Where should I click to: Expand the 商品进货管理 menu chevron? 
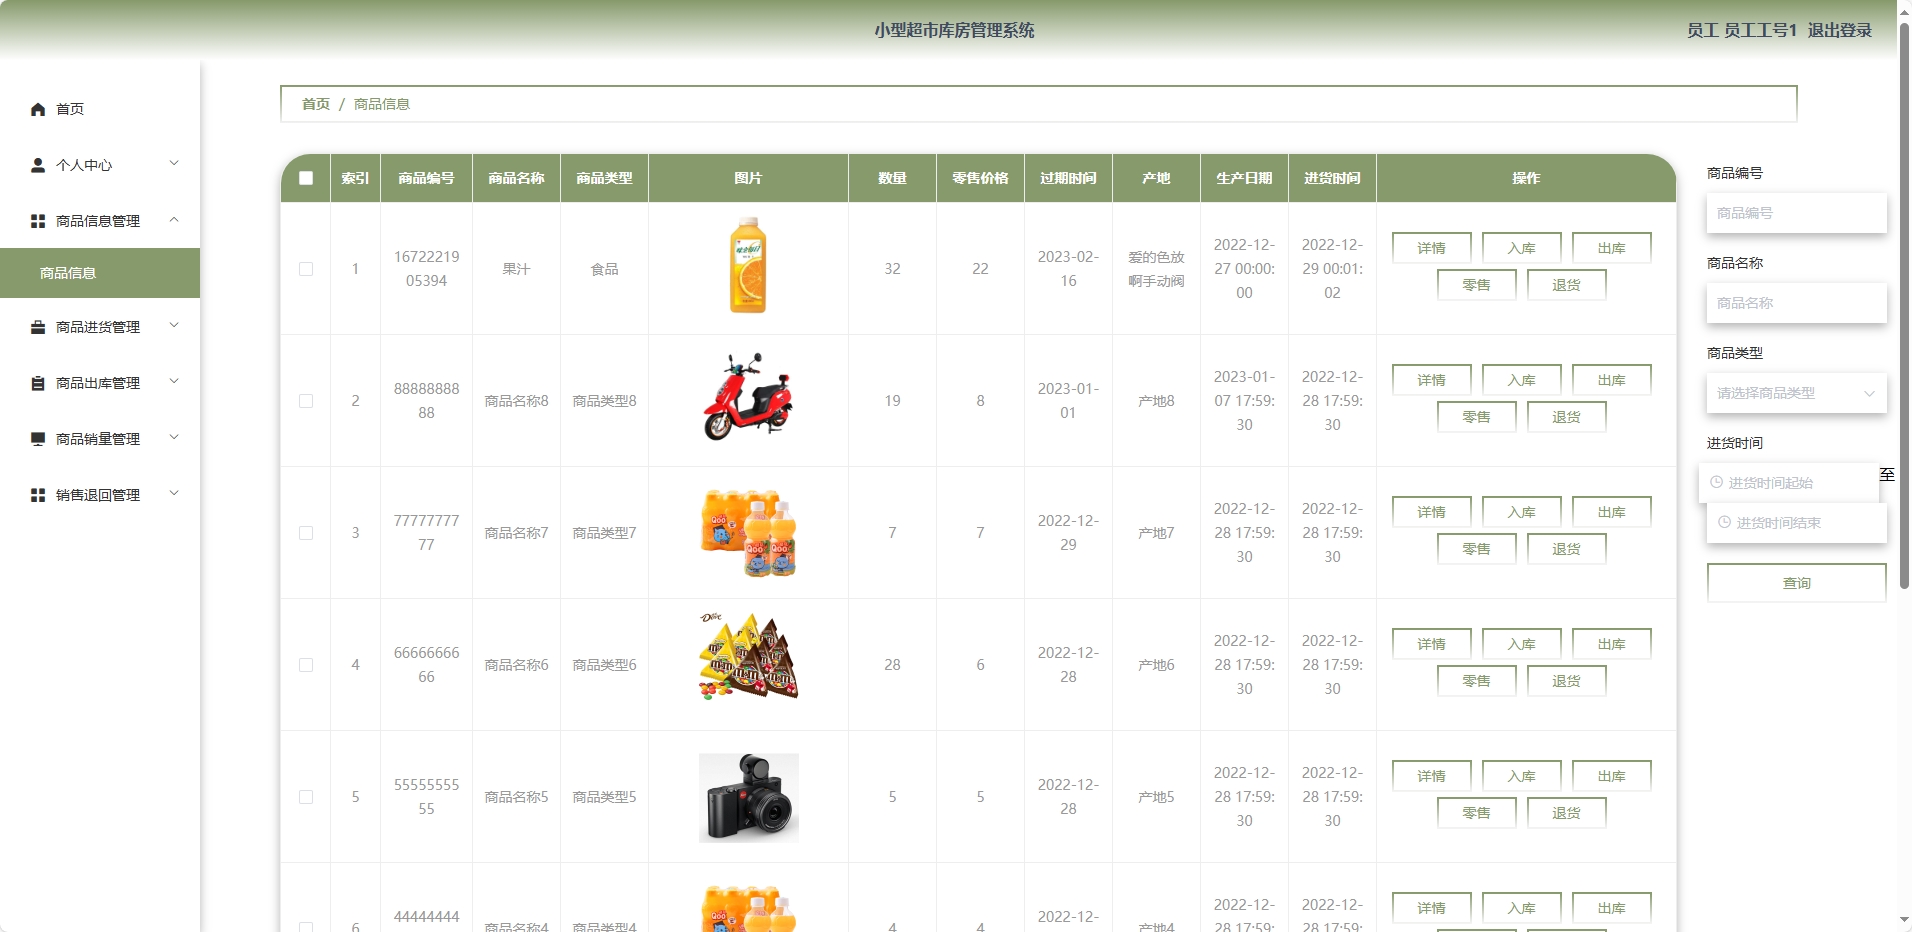click(x=174, y=326)
